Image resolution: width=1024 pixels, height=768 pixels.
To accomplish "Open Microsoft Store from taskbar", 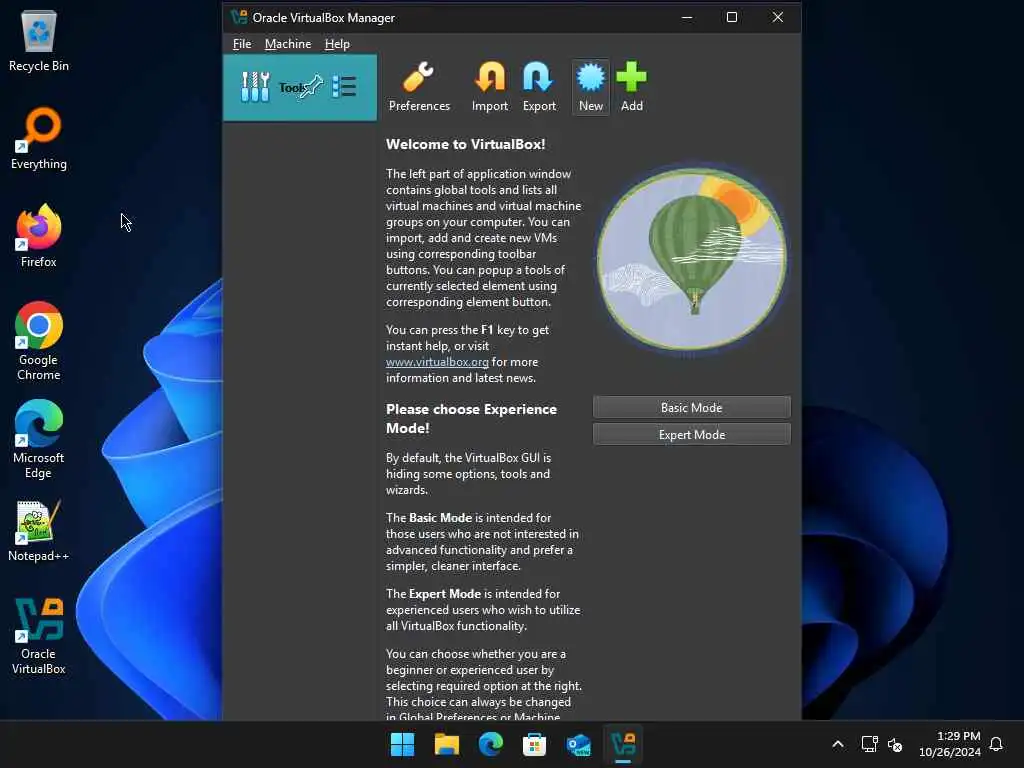I will 534,744.
